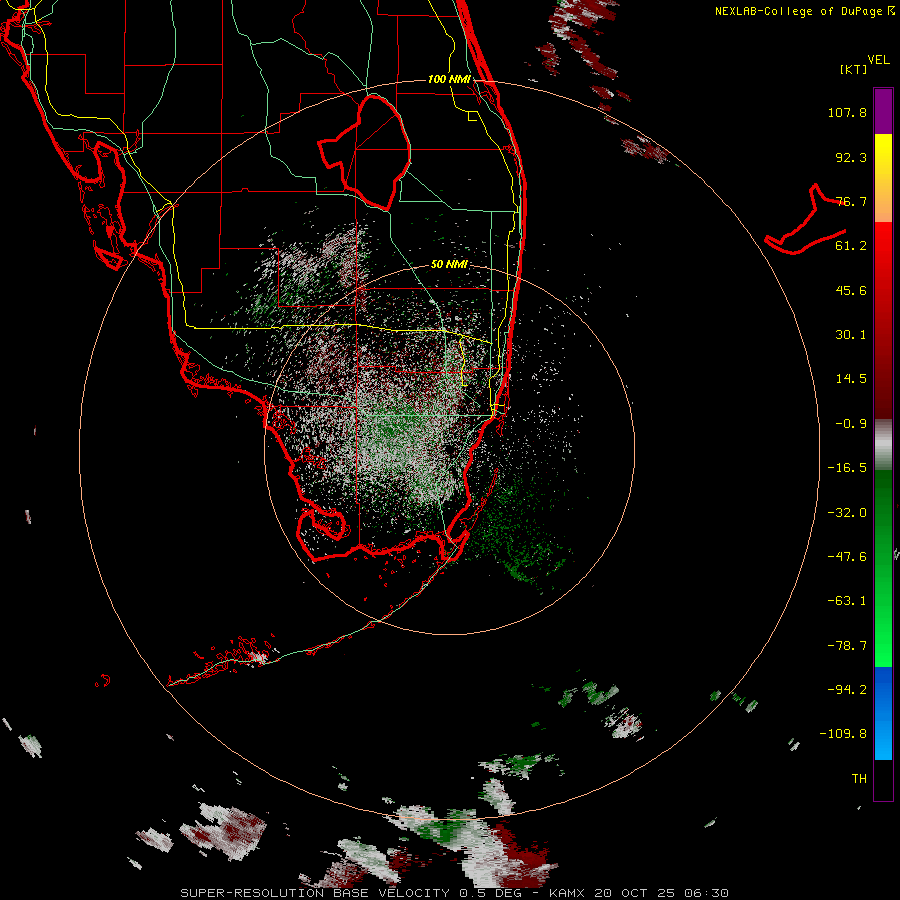
Task: Select the -63.1 scale value
Action: [x=847, y=601]
